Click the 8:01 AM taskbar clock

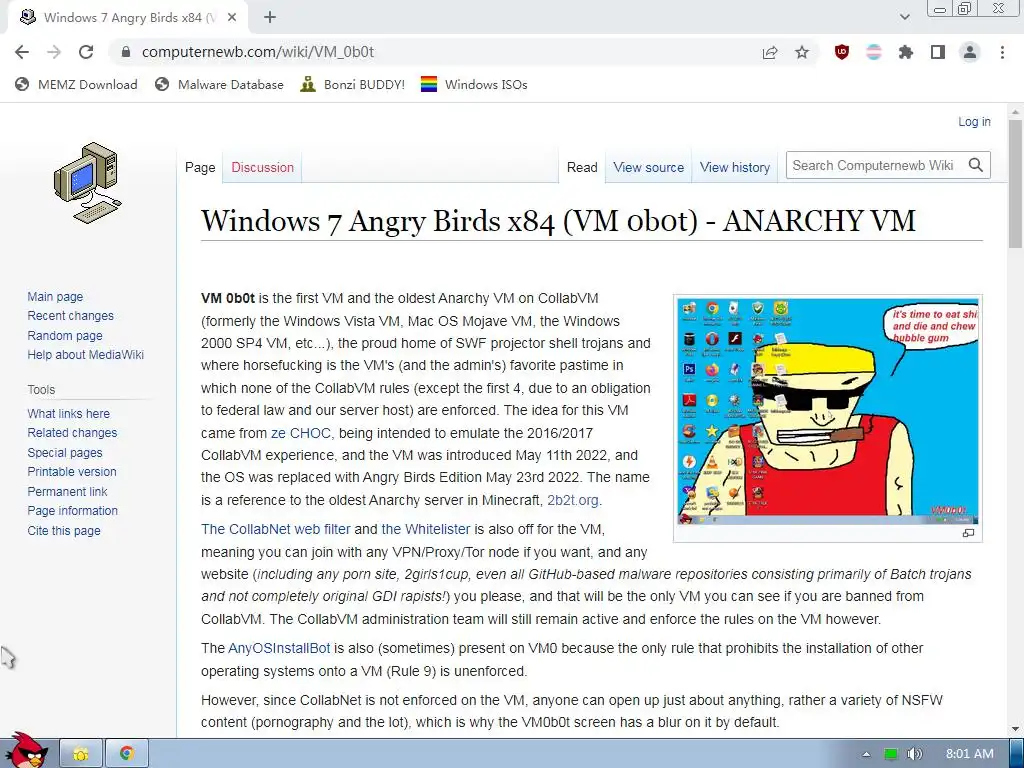[x=969, y=754]
